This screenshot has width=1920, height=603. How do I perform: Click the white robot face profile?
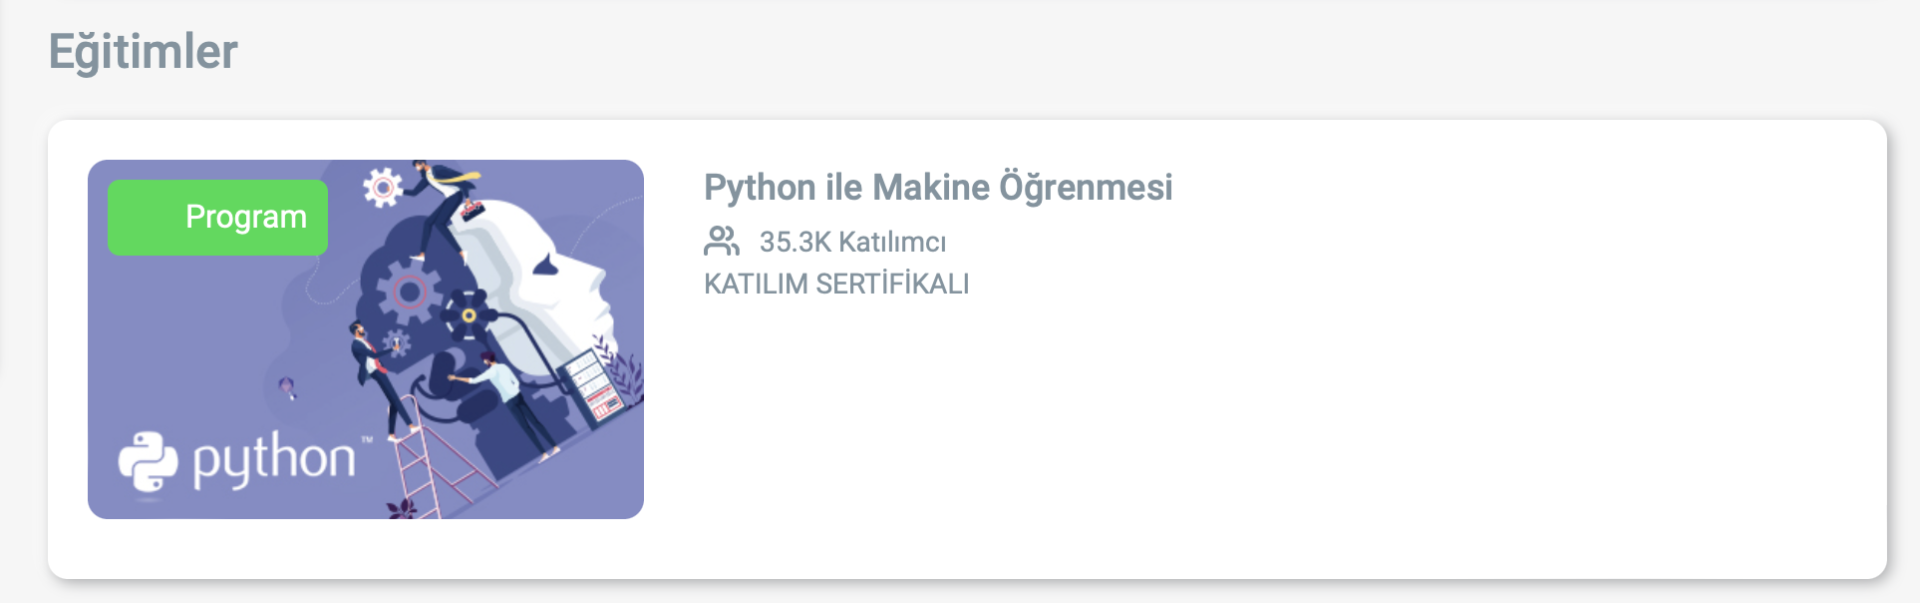click(560, 268)
